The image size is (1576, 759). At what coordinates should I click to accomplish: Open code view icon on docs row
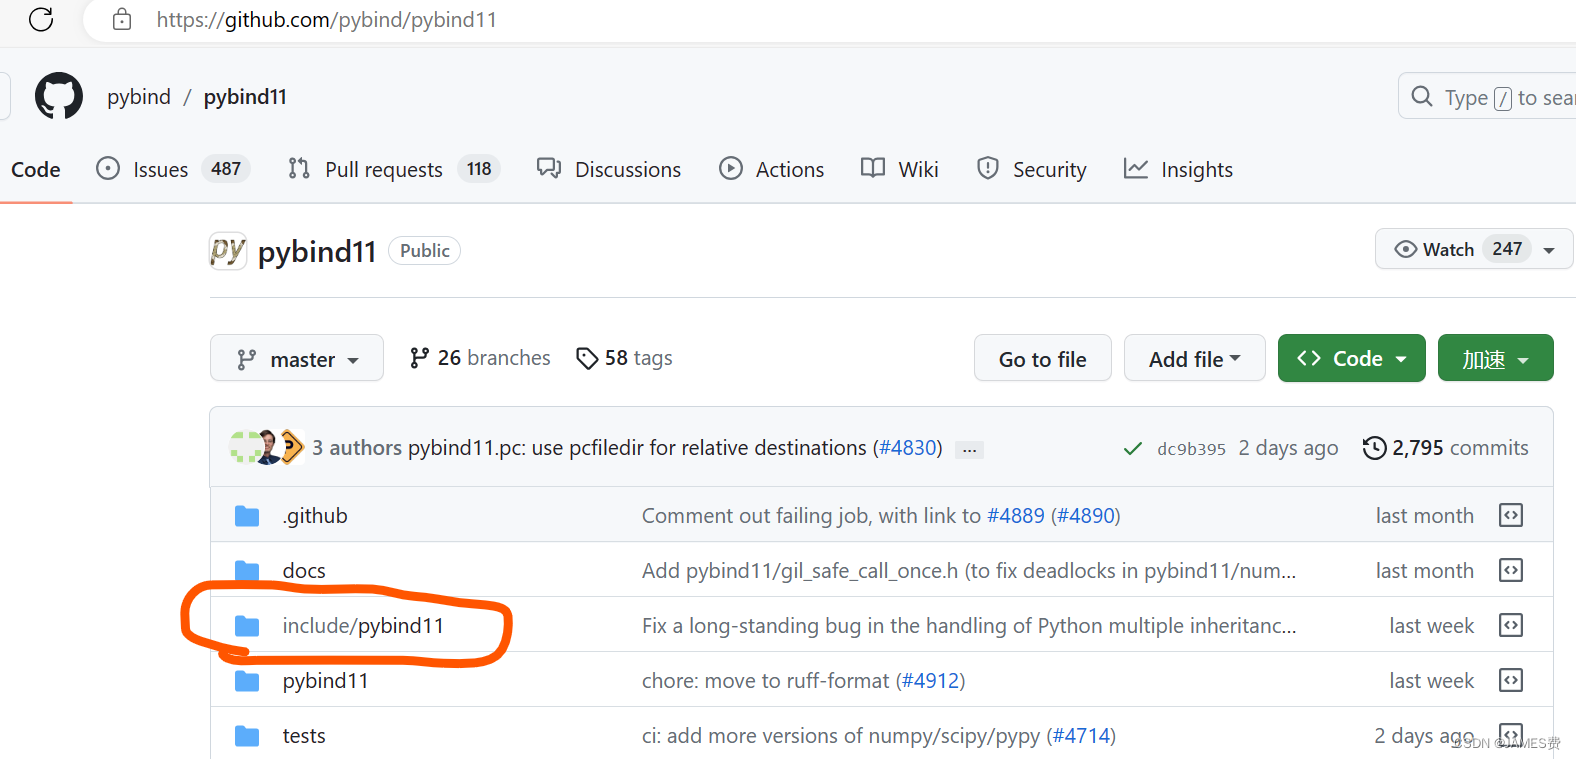click(1511, 570)
